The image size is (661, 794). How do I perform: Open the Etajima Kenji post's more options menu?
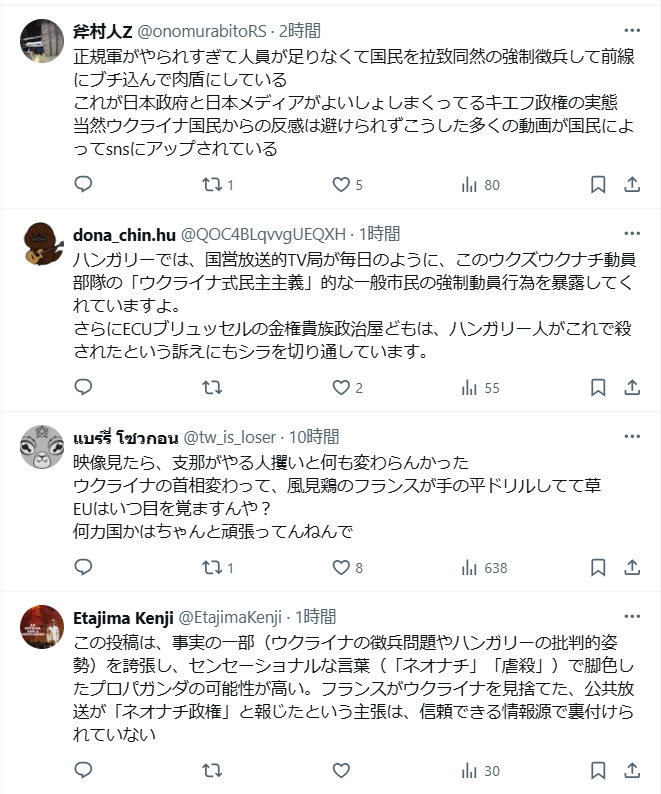point(632,616)
